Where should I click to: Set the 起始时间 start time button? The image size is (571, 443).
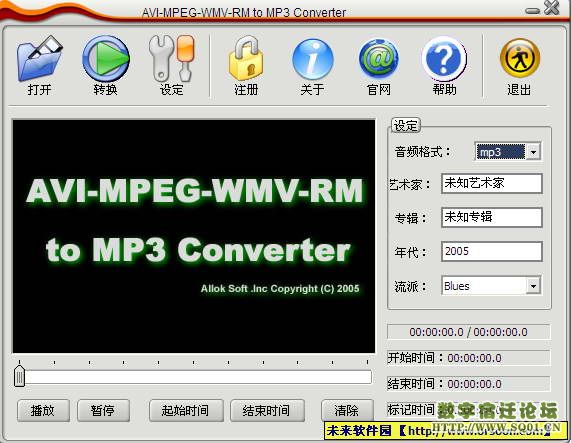click(x=186, y=411)
